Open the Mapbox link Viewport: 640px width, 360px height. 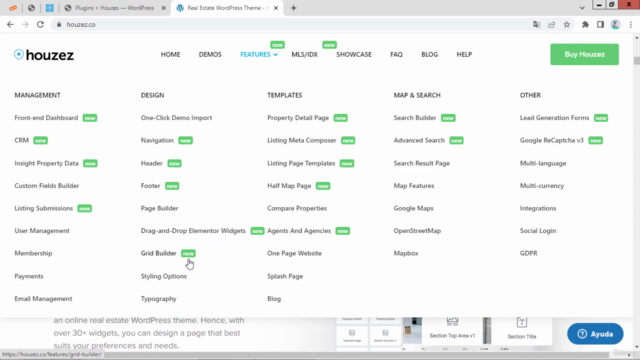pyautogui.click(x=406, y=253)
